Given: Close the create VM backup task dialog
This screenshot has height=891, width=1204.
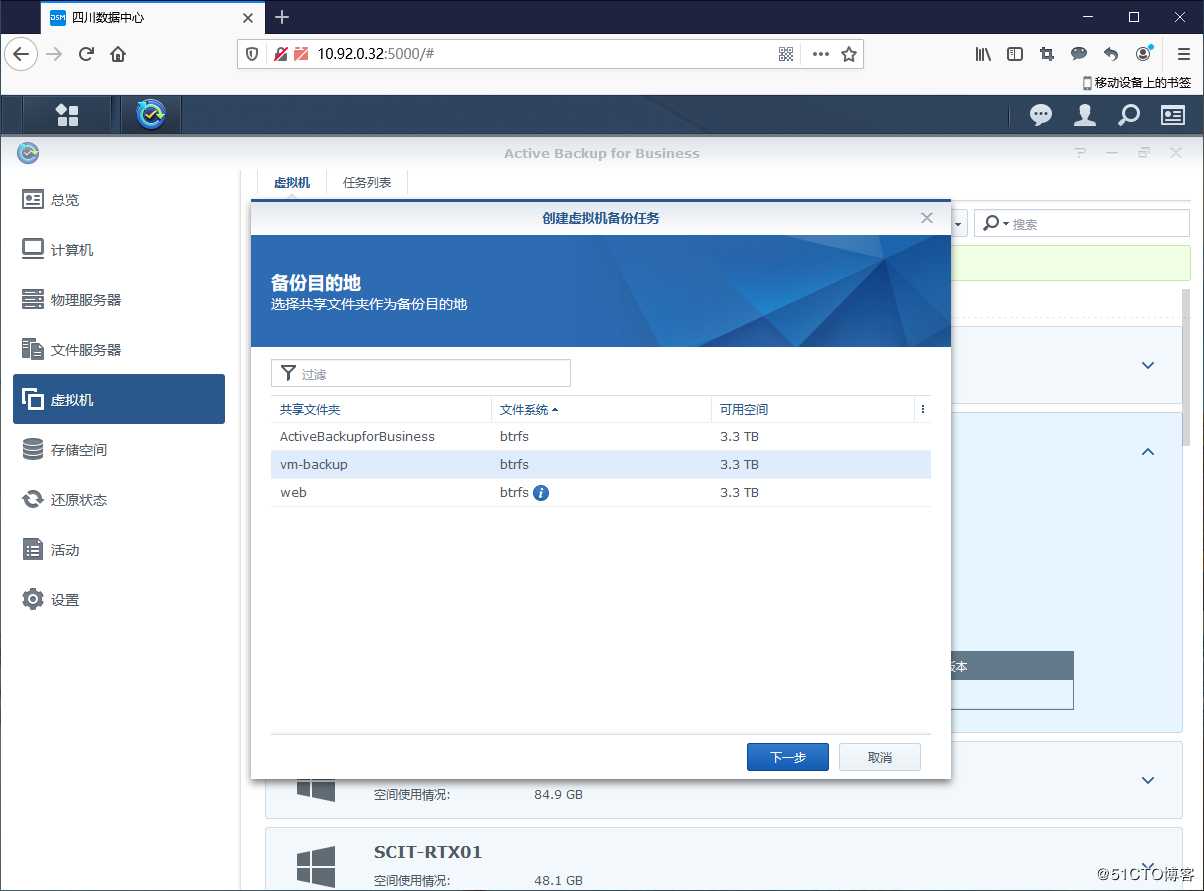Looking at the screenshot, I should click(927, 217).
